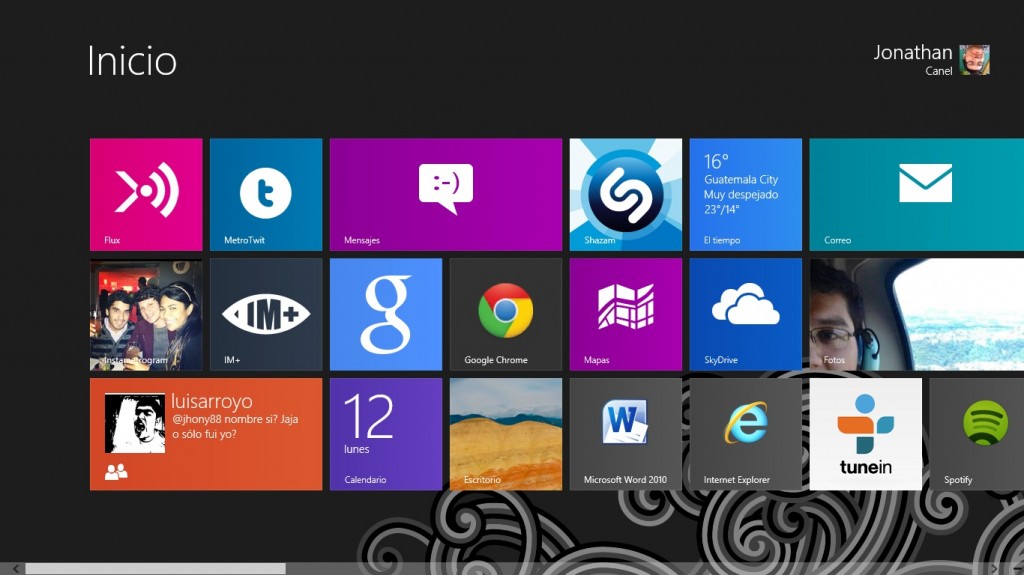Click the "Muy despejado" weather condition
Image resolution: width=1024 pixels, height=575 pixels.
[741, 194]
